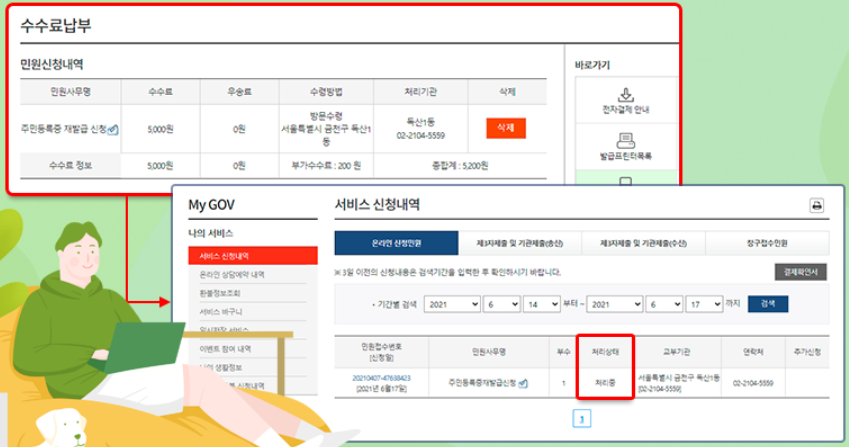Screen dimensions: 849x447
Task: Click the 바로가기 heading
Action: [592, 65]
